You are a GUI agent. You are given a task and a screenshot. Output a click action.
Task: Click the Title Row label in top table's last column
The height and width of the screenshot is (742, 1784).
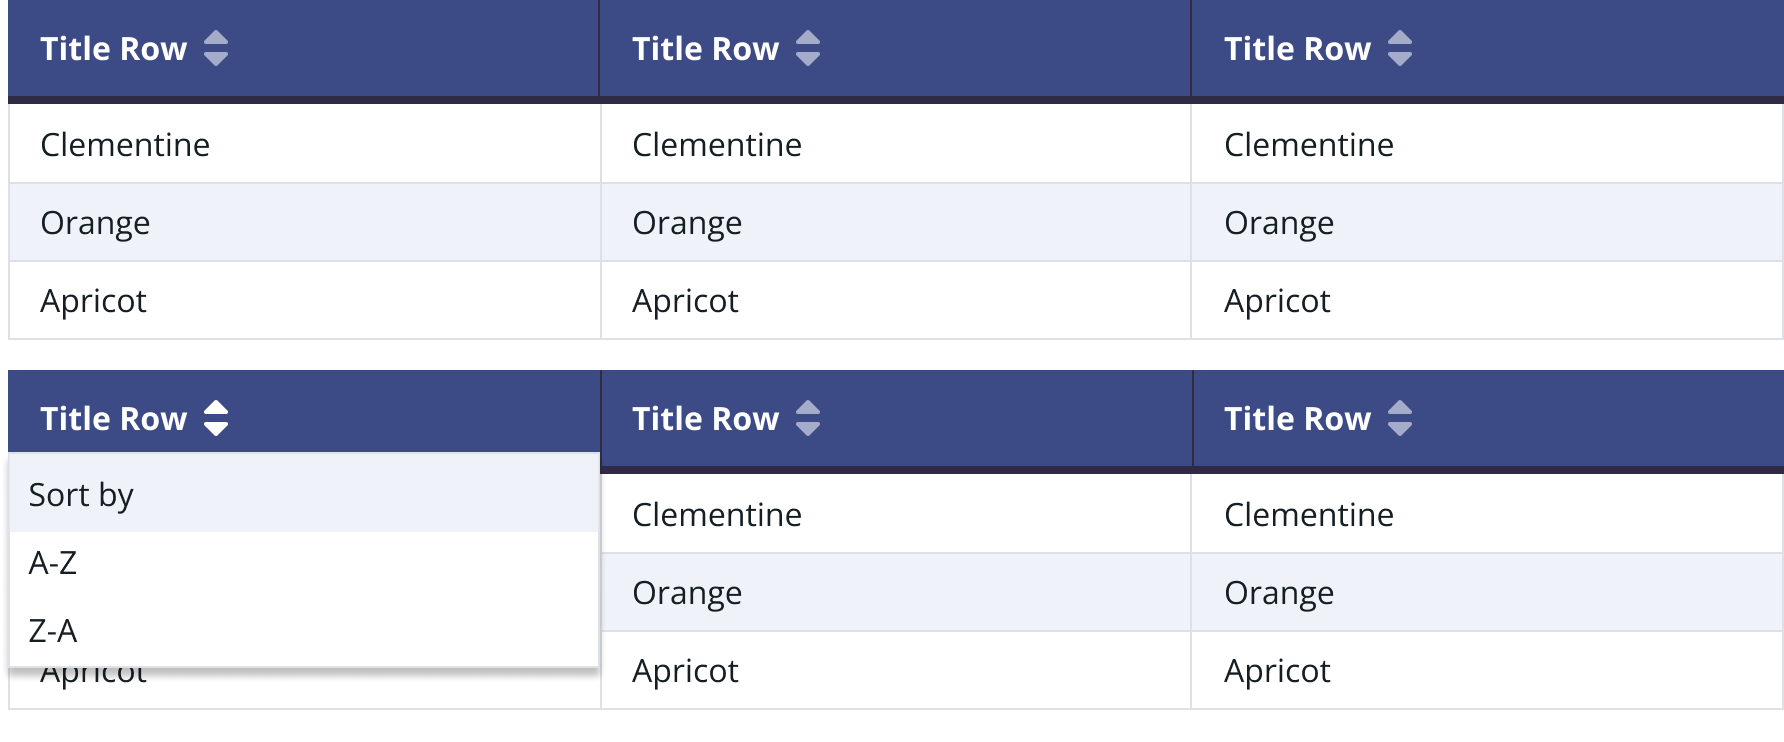click(1297, 49)
